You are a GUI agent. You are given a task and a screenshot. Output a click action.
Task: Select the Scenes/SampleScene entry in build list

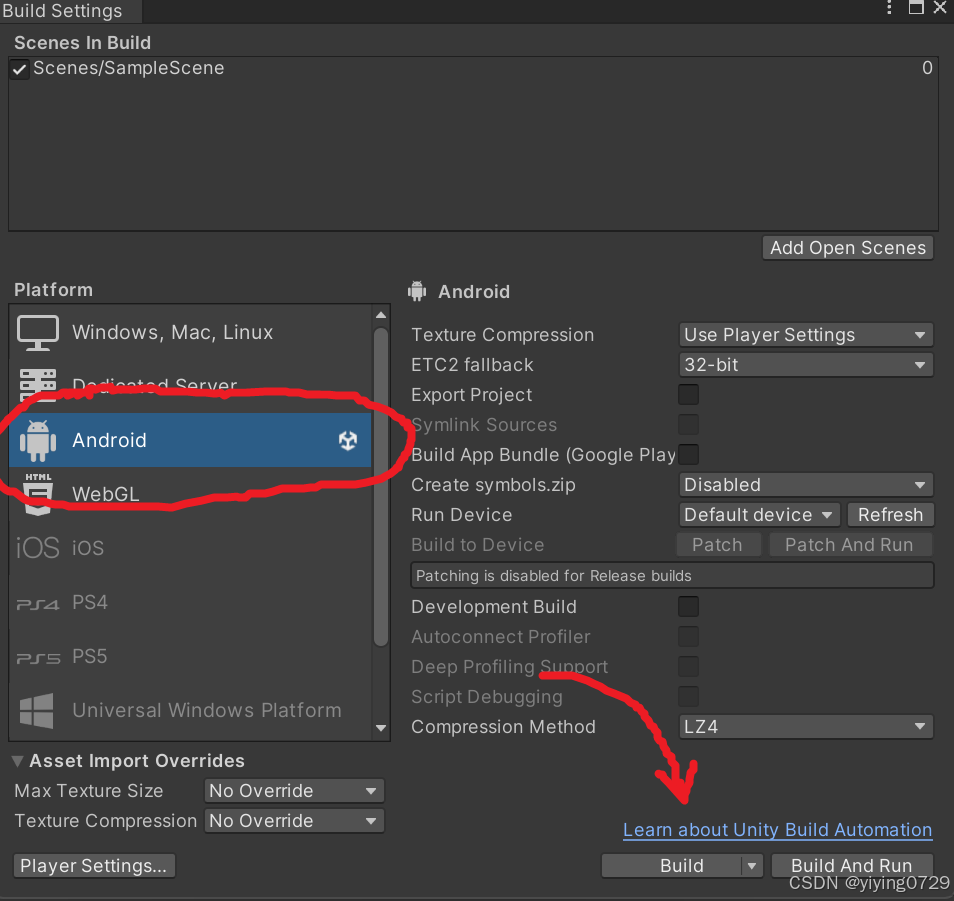click(x=473, y=68)
